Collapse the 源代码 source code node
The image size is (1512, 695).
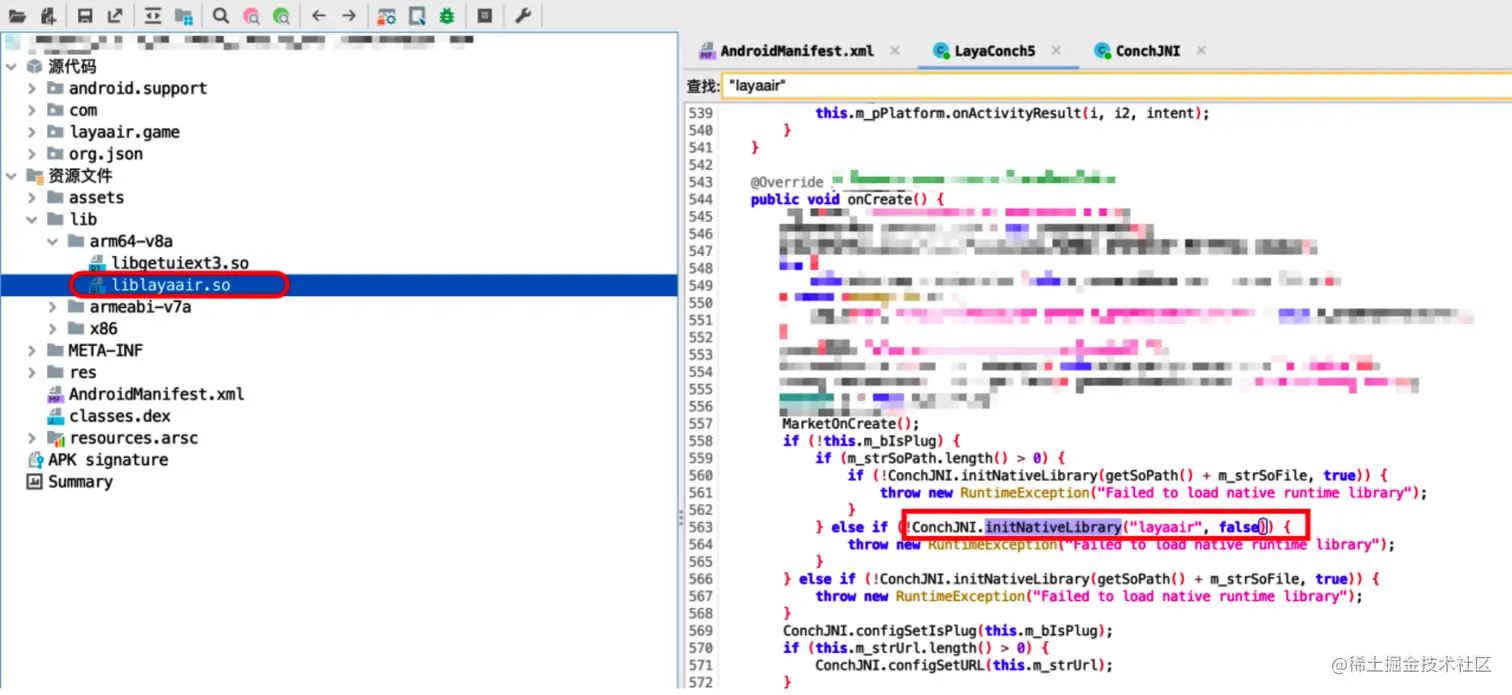pos(11,66)
